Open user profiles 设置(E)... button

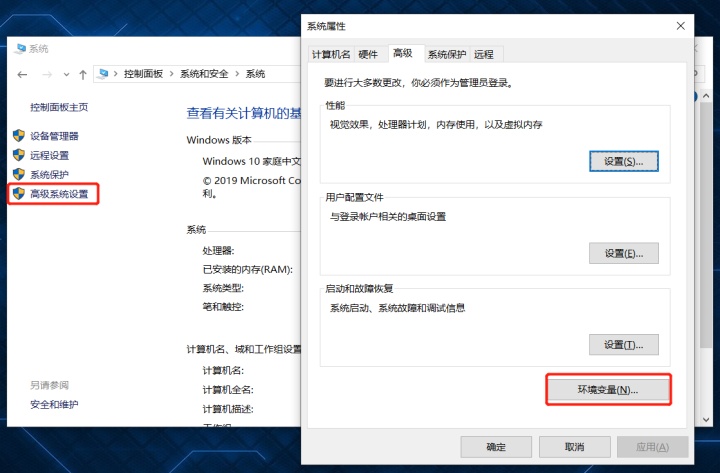click(624, 253)
